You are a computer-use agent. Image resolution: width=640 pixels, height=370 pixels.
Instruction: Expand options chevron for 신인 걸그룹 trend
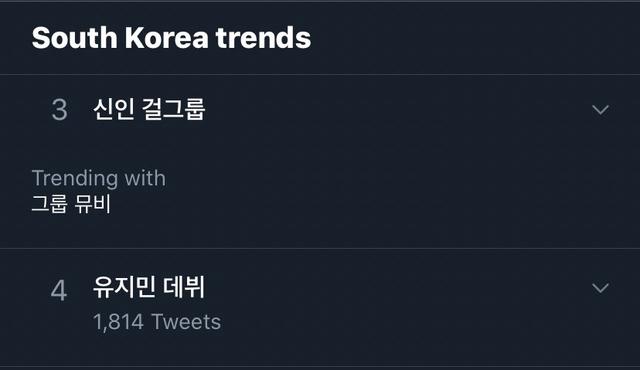600,109
